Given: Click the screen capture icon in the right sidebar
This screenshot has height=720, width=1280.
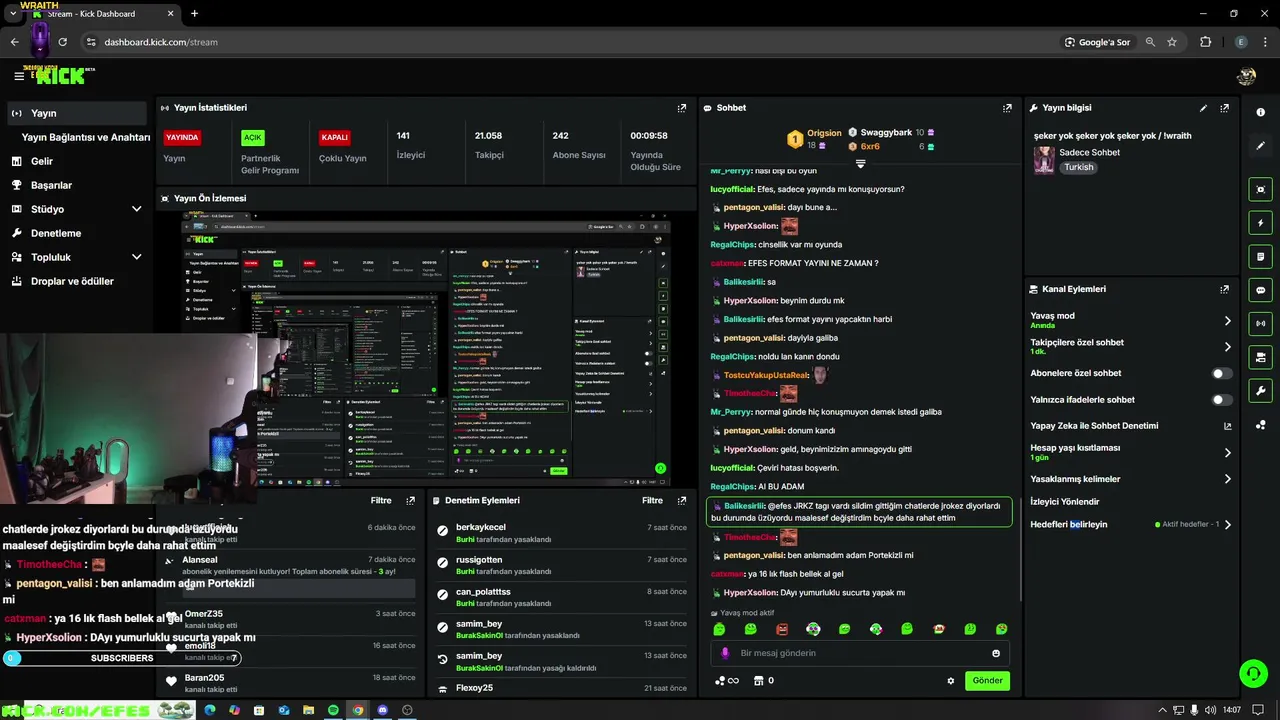Looking at the screenshot, I should 1260,189.
